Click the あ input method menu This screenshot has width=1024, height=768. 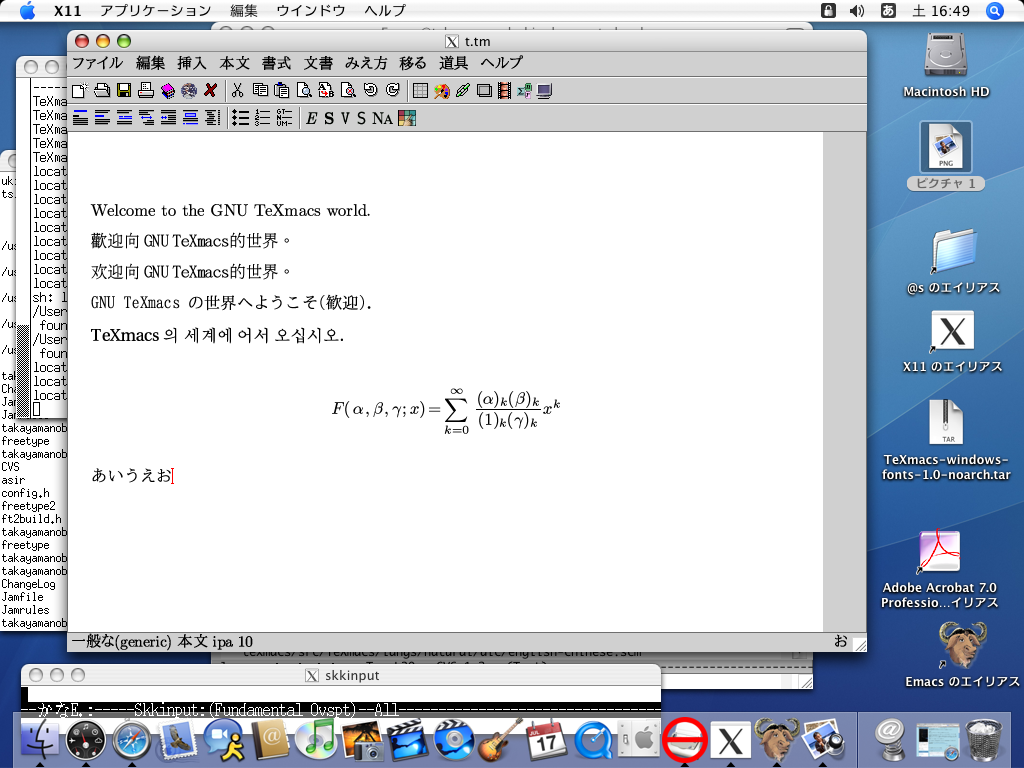(x=888, y=10)
